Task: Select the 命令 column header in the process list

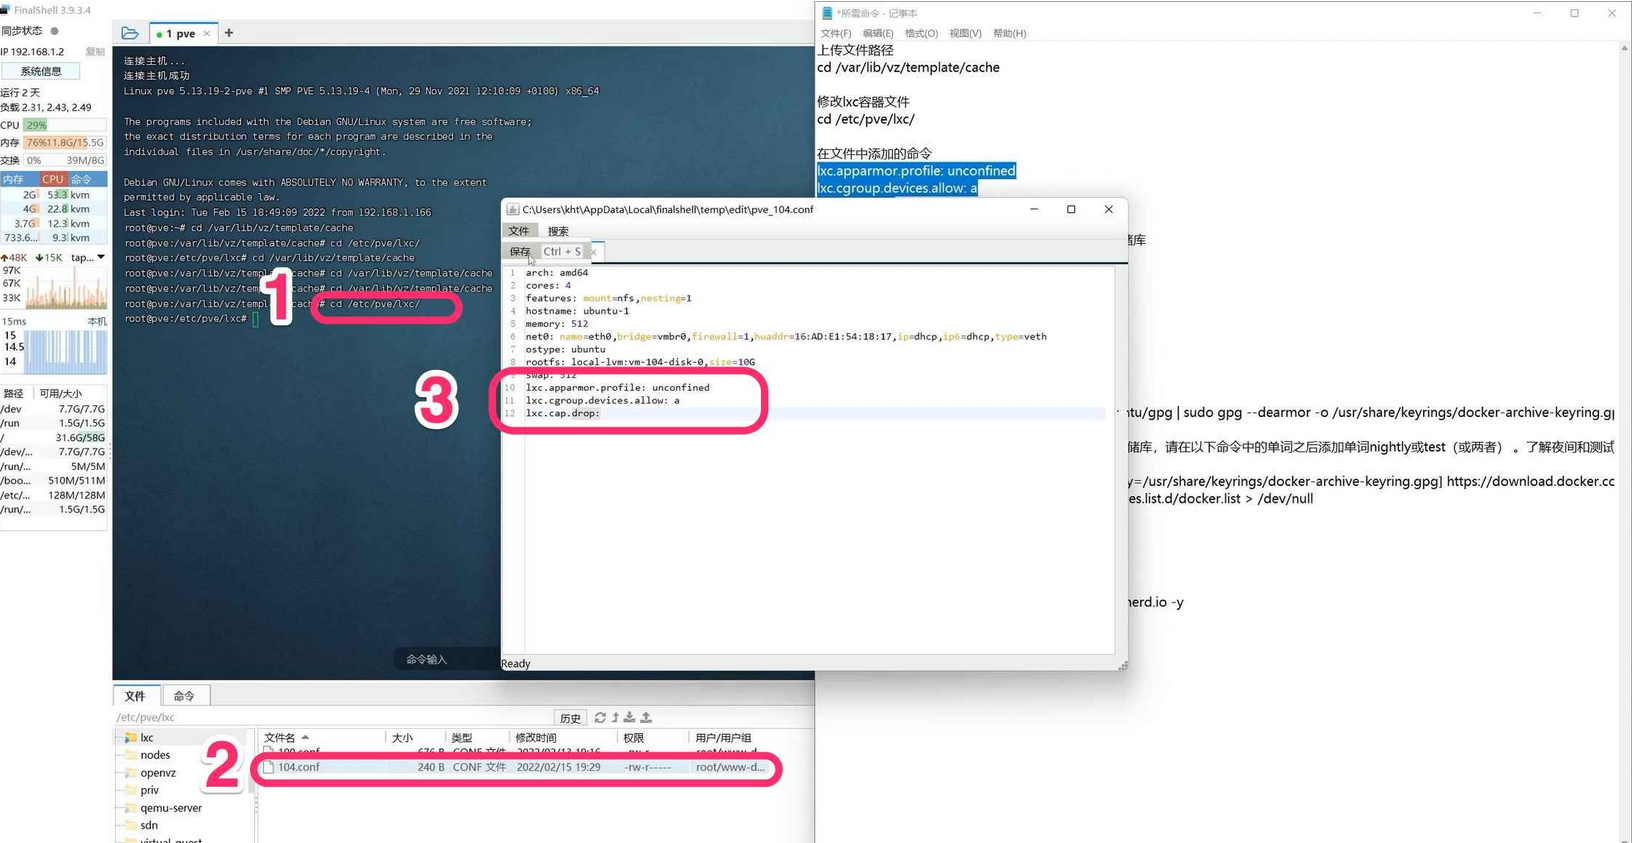Action: tap(84, 179)
